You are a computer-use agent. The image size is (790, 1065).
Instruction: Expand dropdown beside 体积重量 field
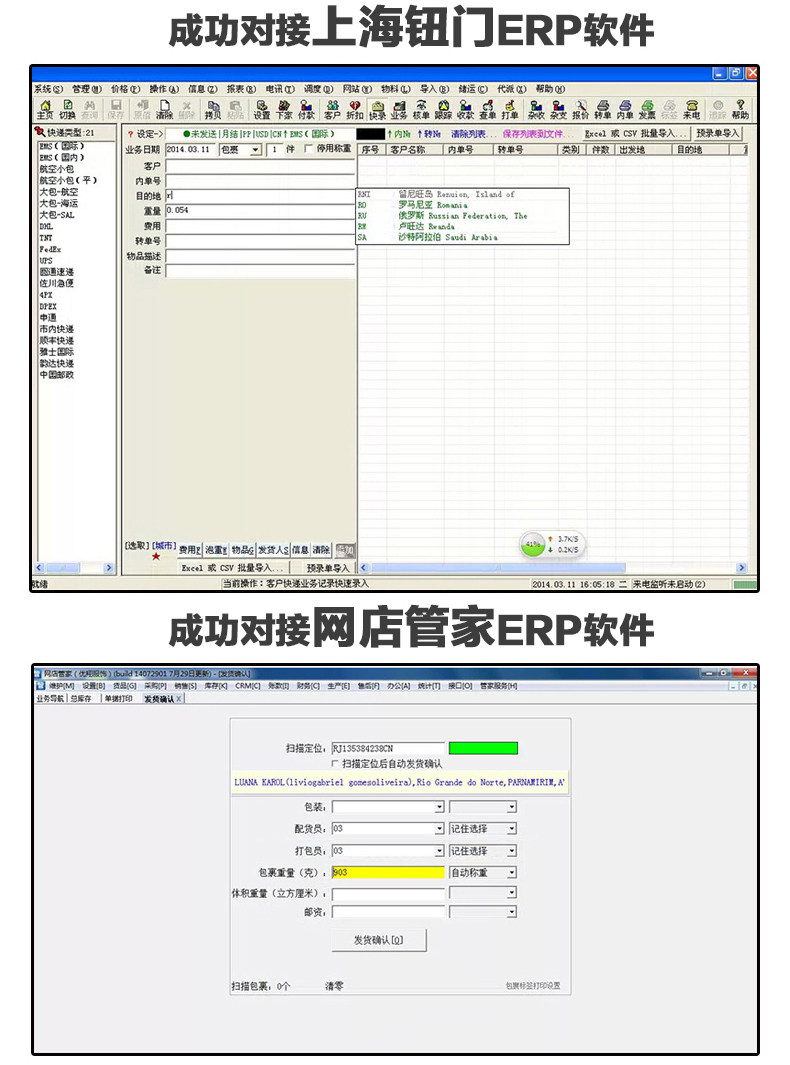click(x=511, y=892)
